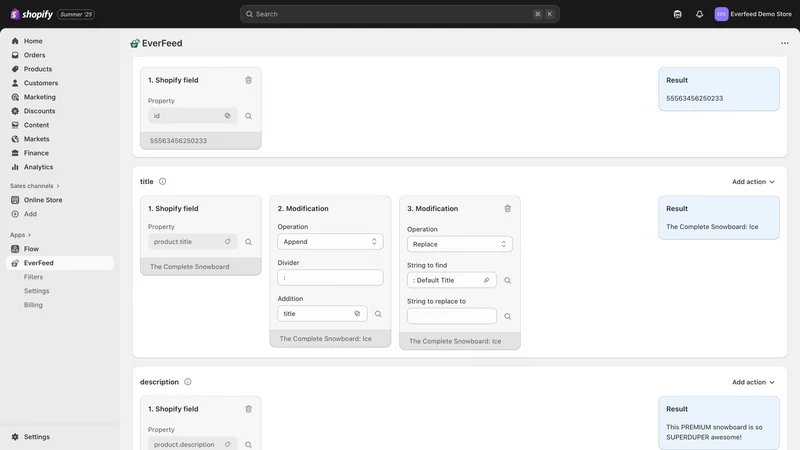
Task: Select the result text 55563456250233
Action: click(694, 98)
